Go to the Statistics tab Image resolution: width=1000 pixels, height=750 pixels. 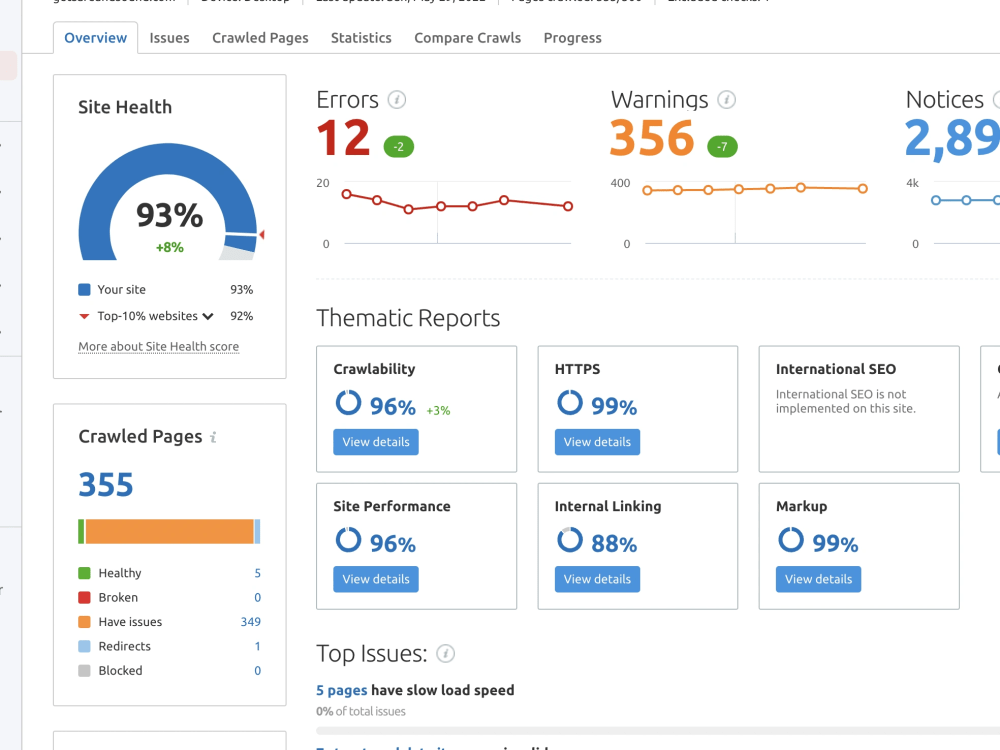[361, 38]
